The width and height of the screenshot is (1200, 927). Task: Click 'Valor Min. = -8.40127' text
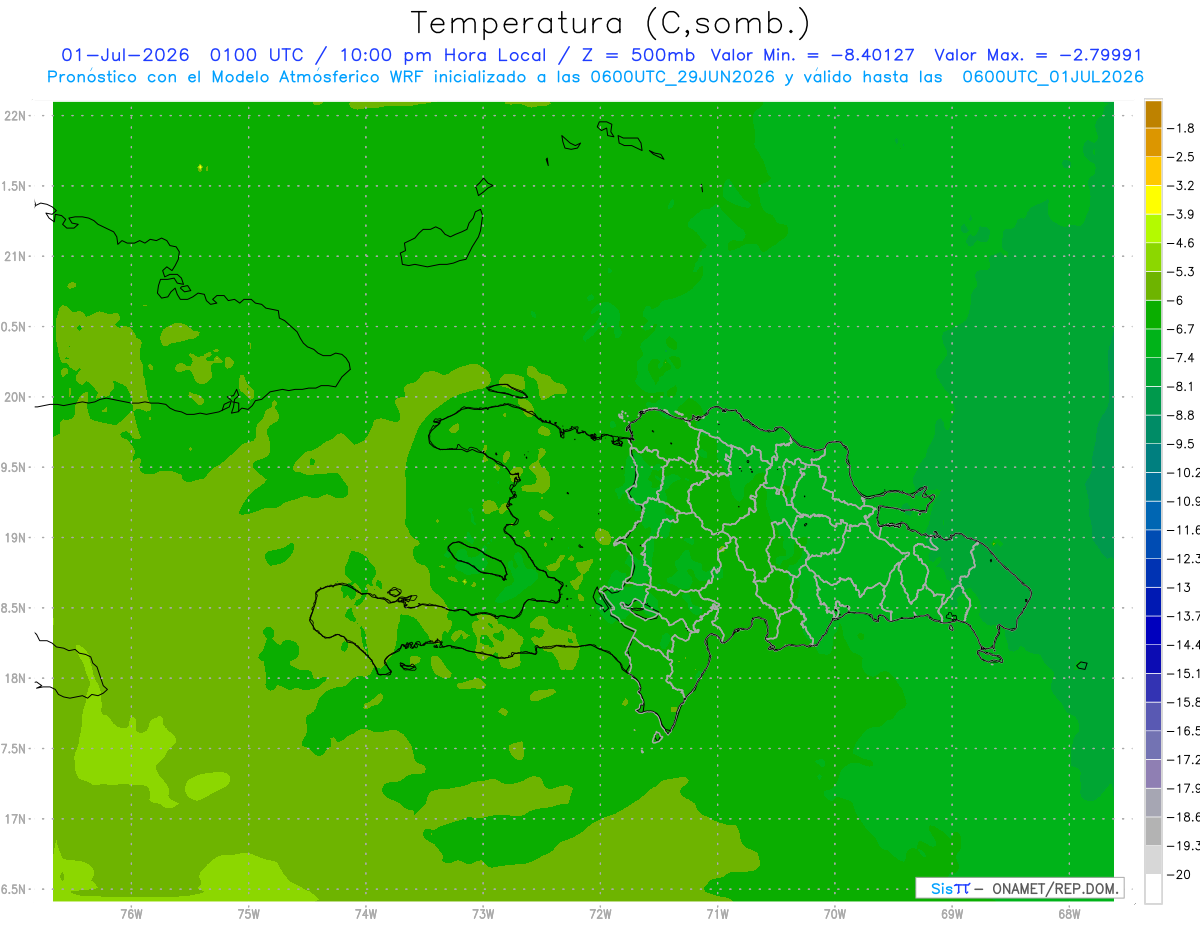click(812, 56)
